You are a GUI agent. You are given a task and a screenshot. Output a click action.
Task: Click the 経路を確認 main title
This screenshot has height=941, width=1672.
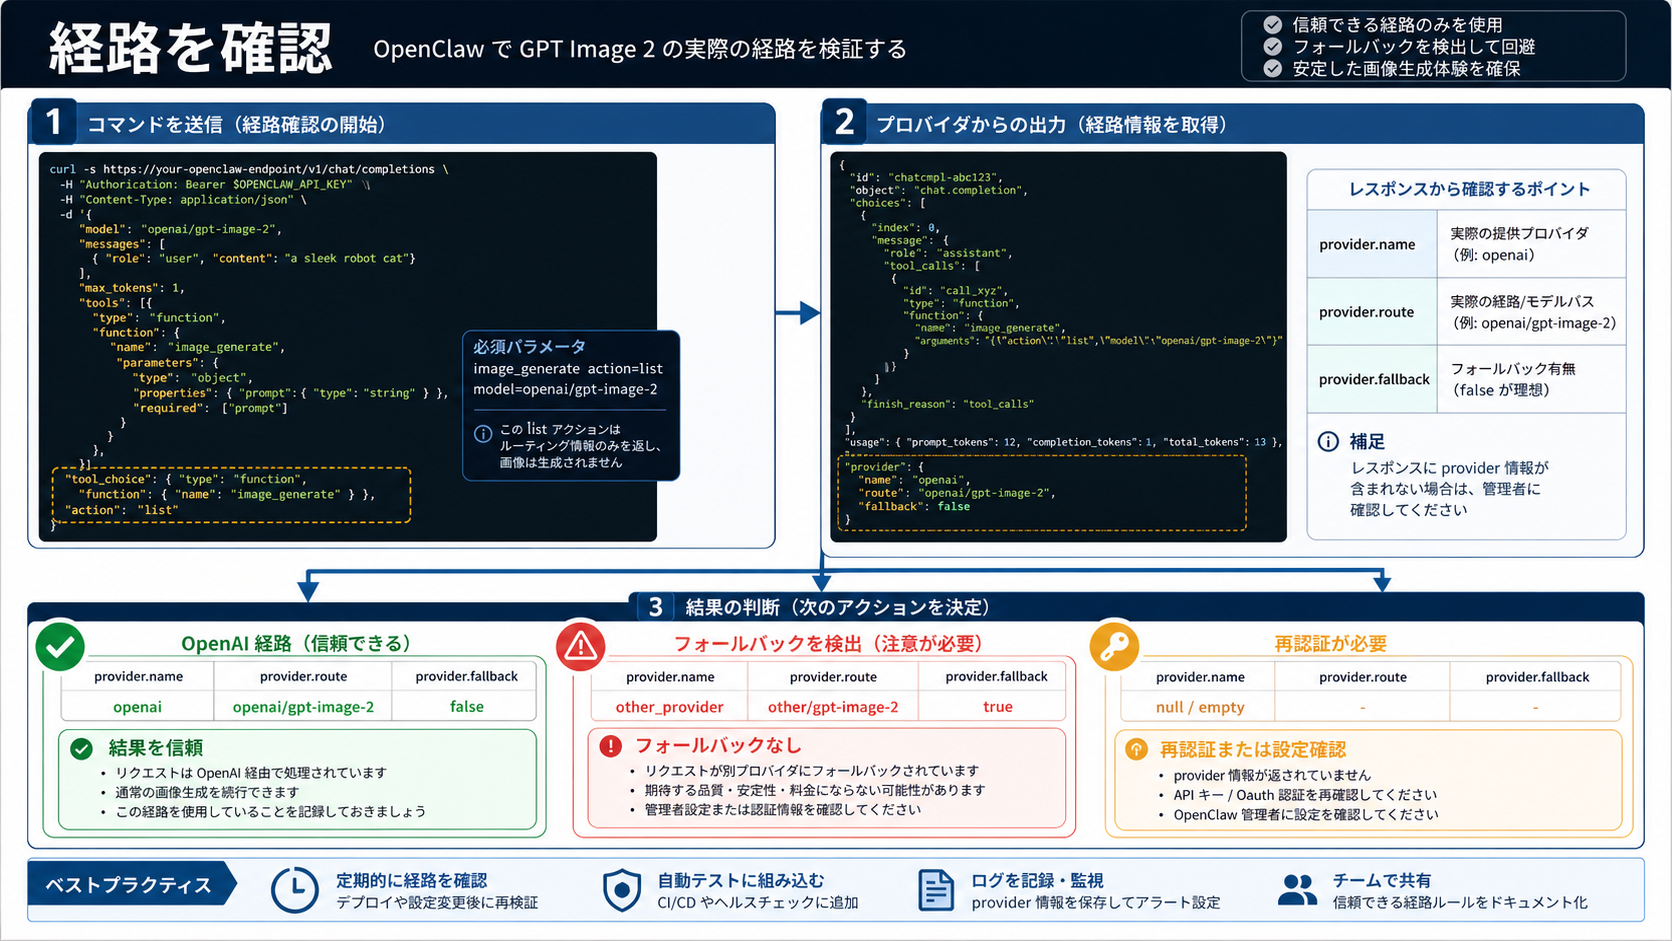click(x=190, y=48)
